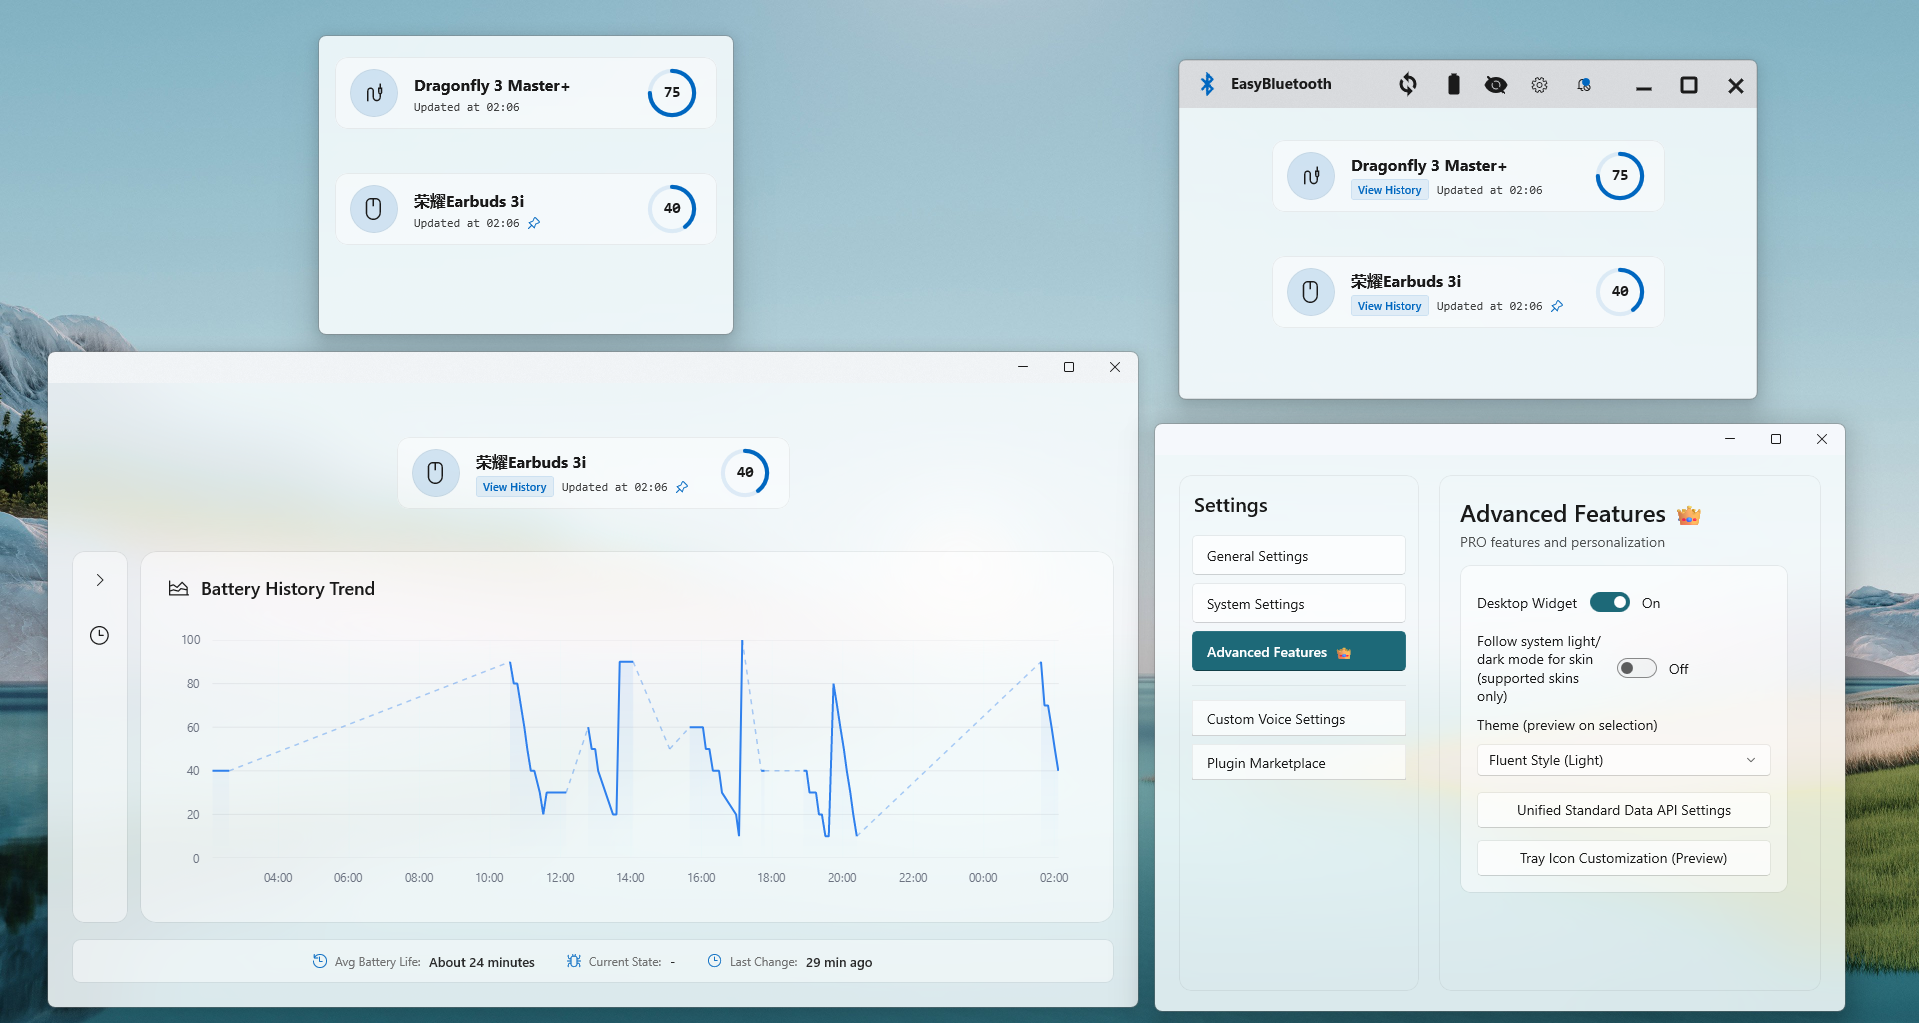Click the pin icon beside Earbuds 3i in EasyBluetooth window
The image size is (1919, 1023).
point(1557,307)
